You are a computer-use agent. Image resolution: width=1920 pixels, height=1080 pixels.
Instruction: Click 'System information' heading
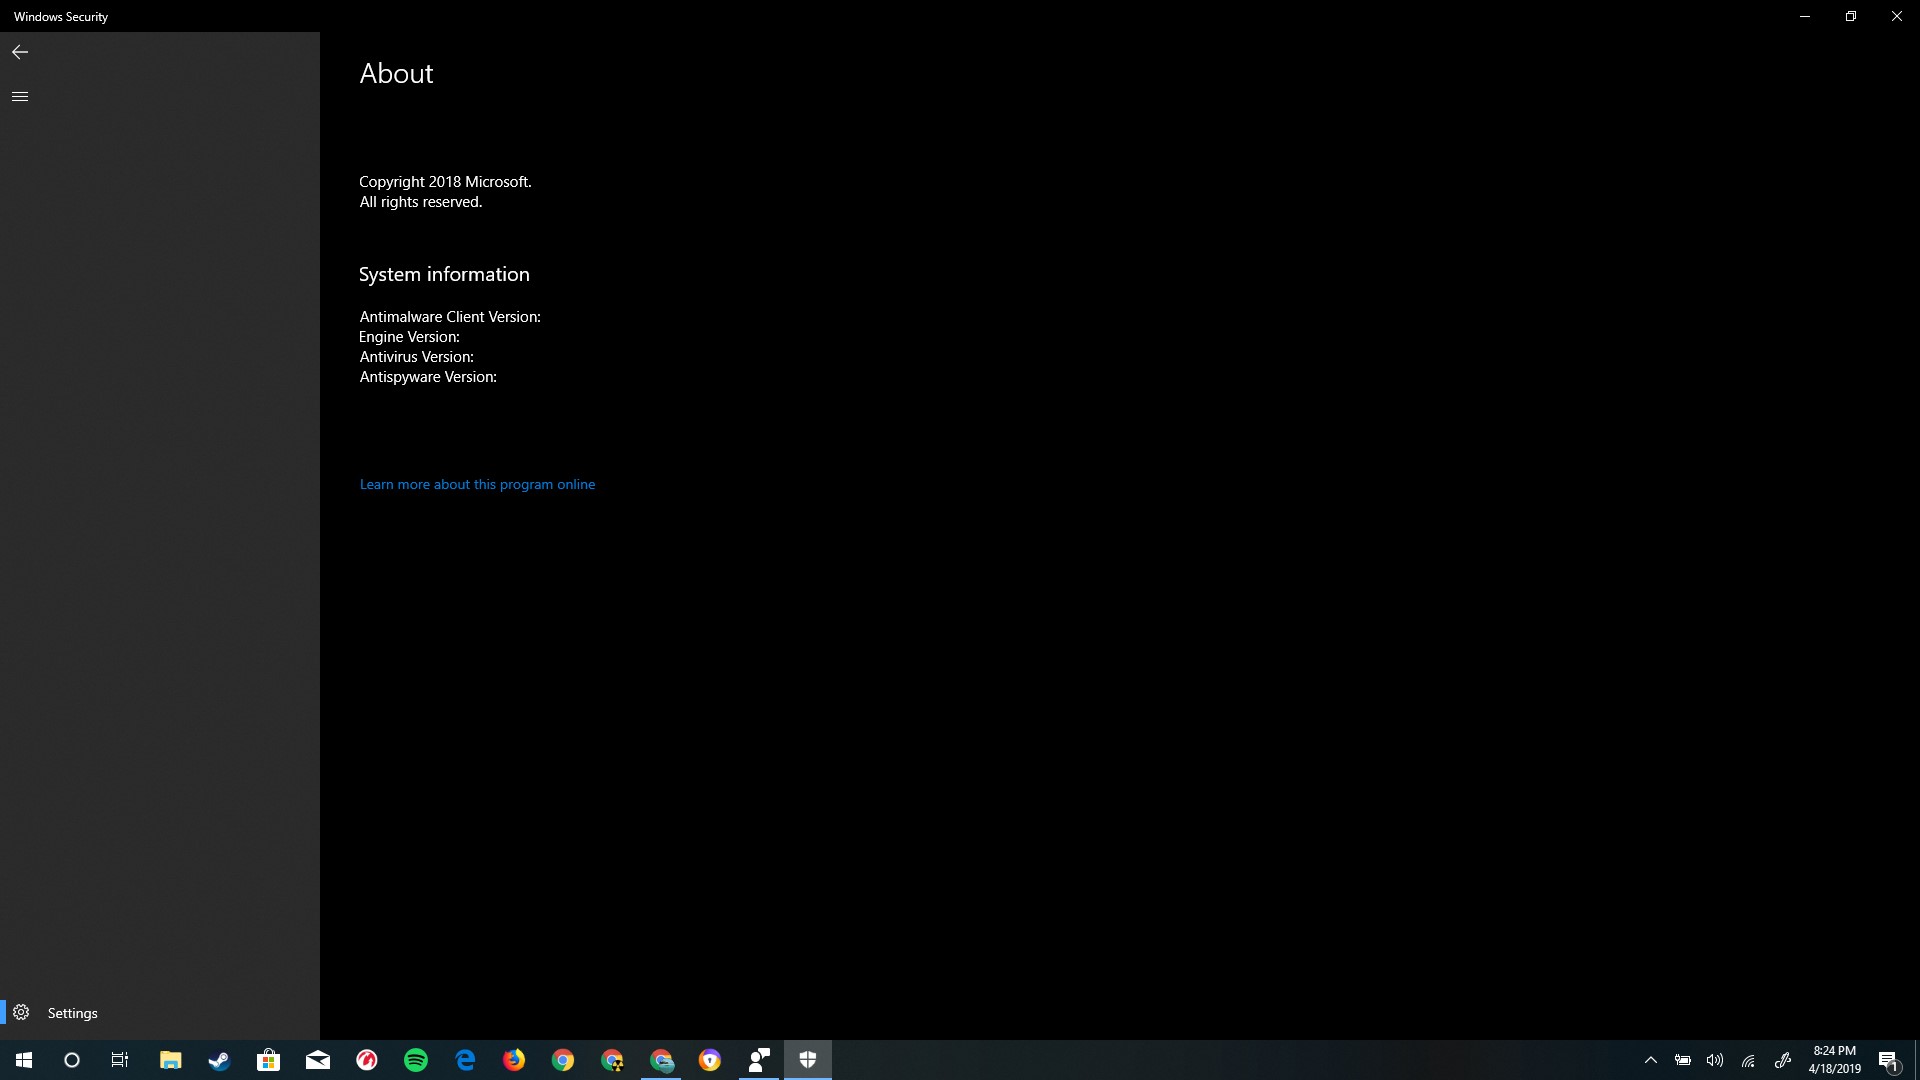click(444, 274)
